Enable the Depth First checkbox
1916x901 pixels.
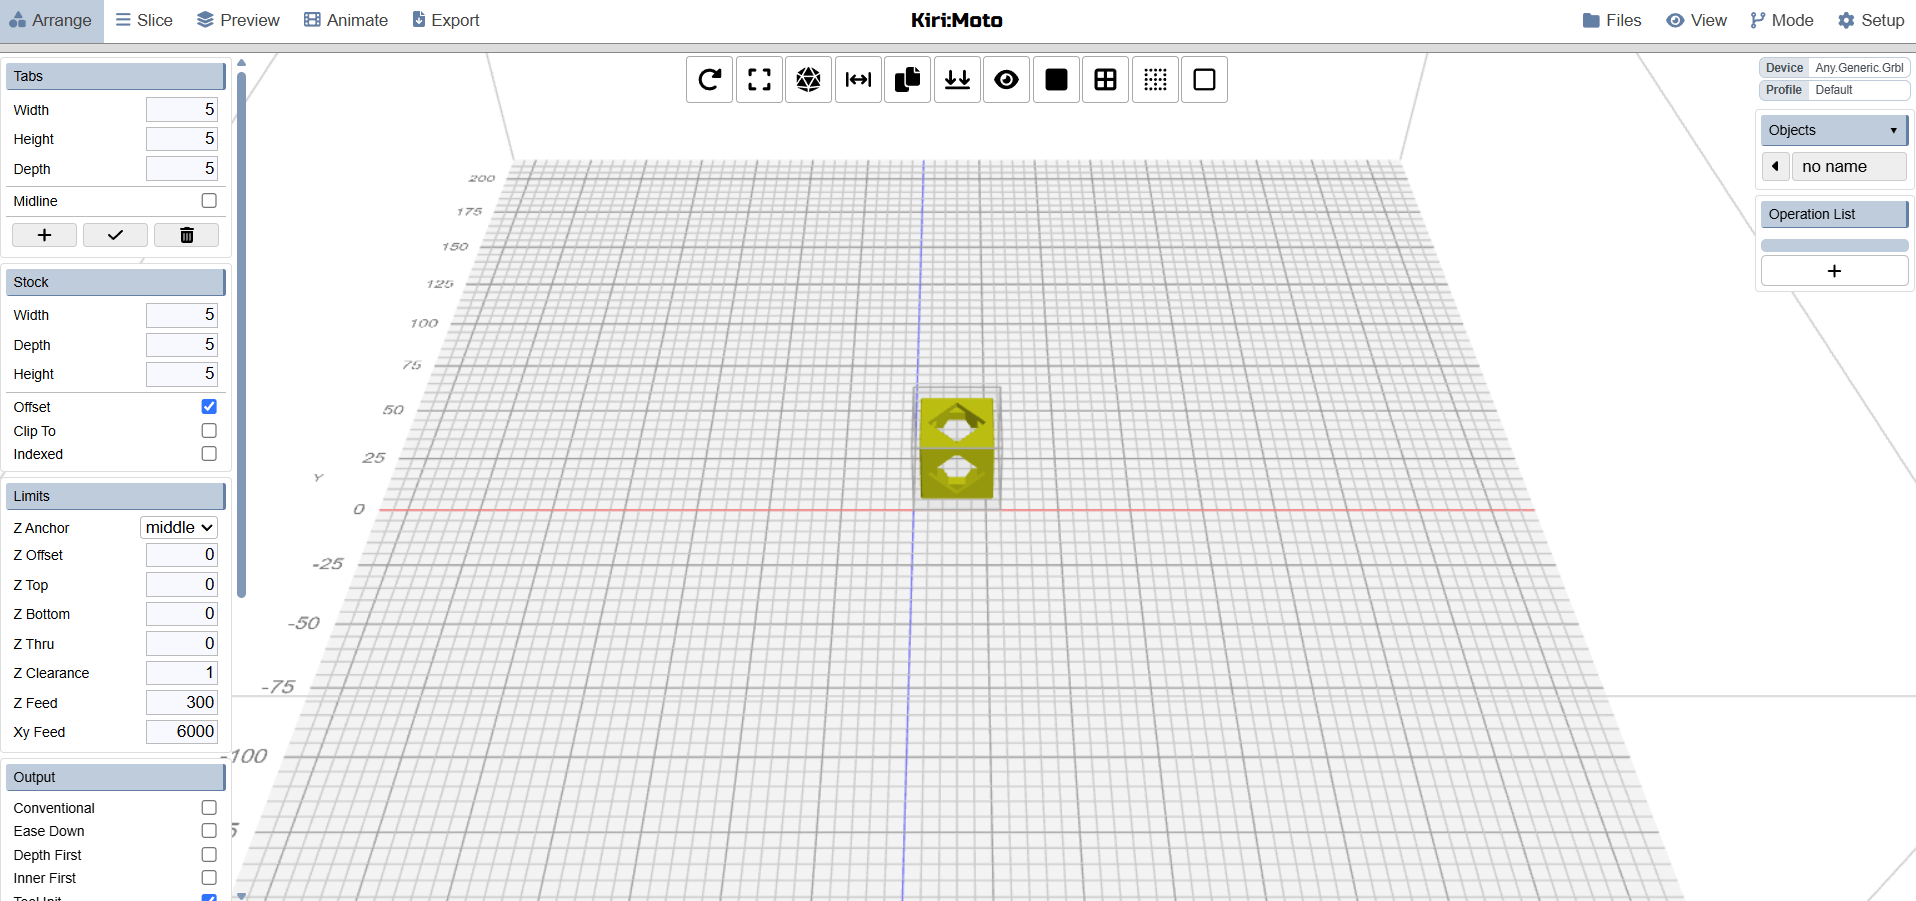209,855
